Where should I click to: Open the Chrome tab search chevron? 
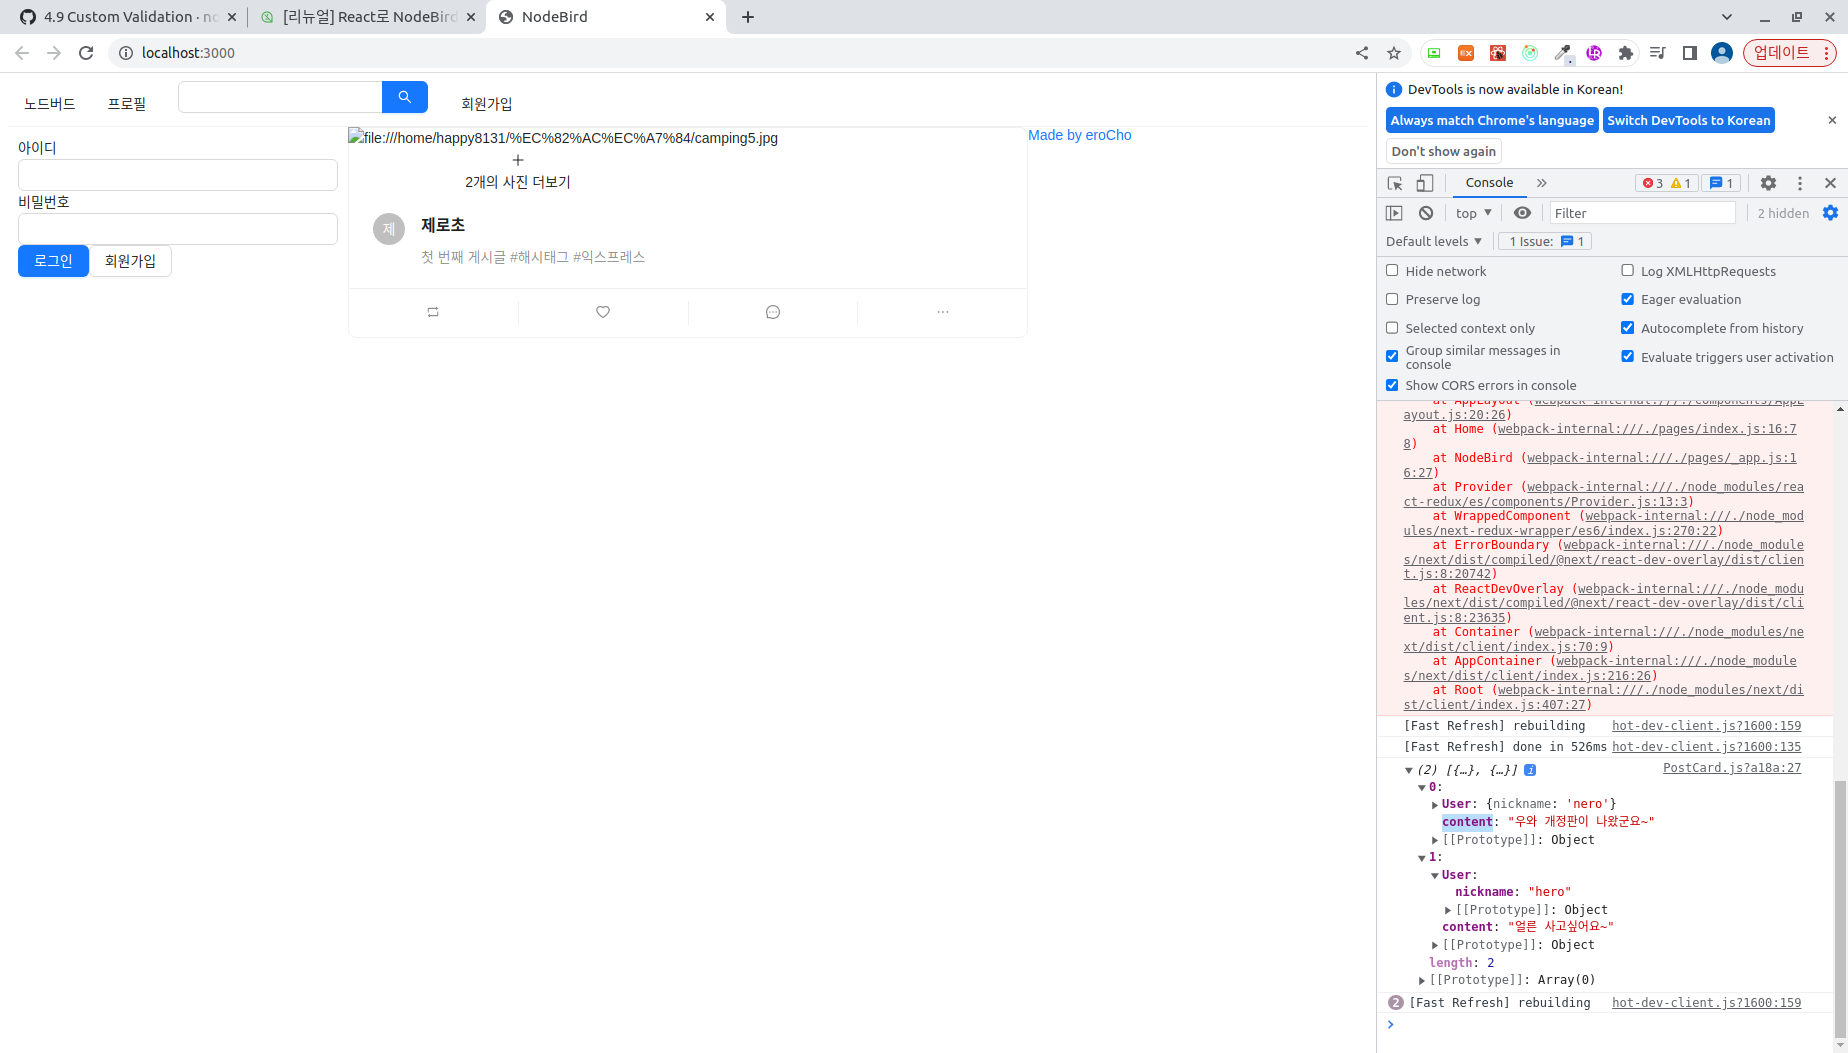(x=1727, y=17)
